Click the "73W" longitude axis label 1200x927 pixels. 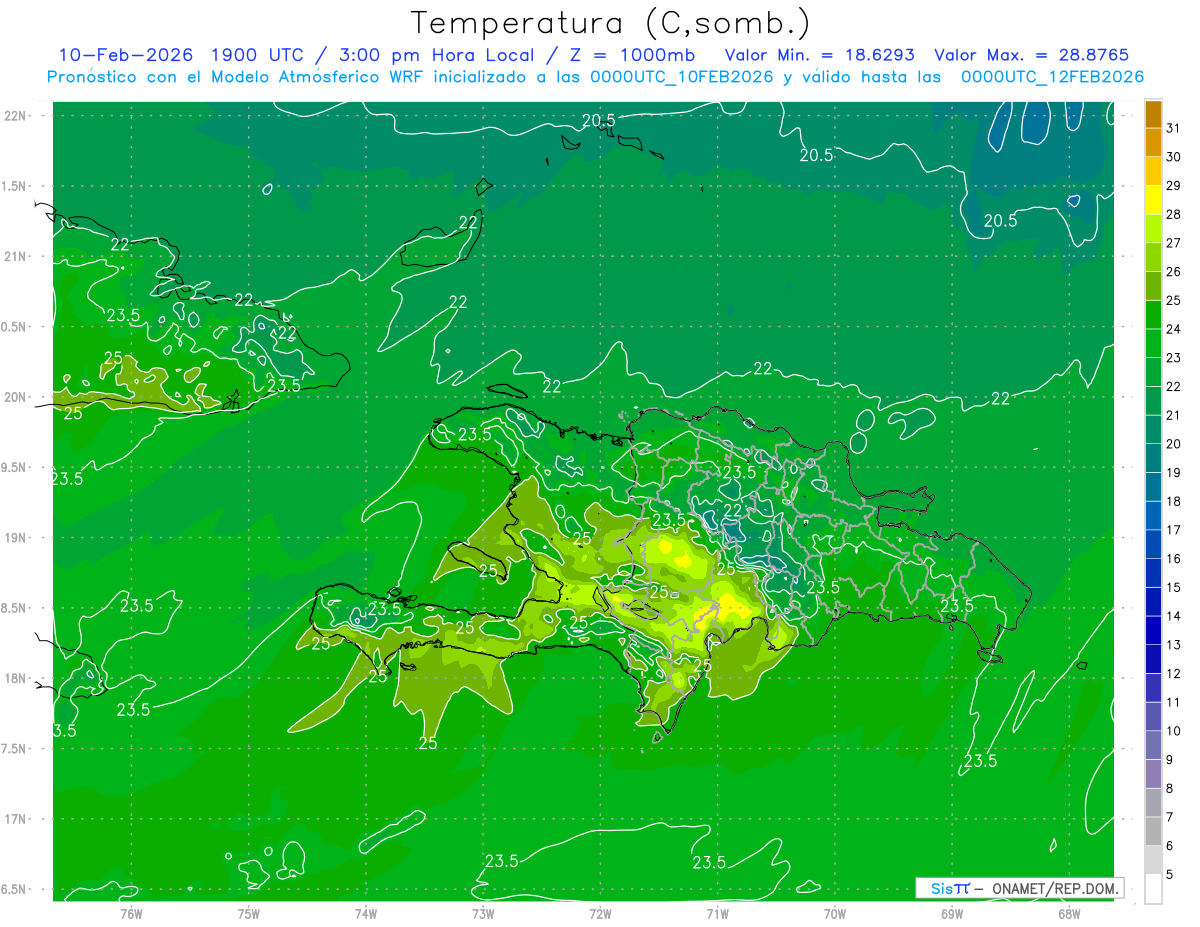click(x=483, y=914)
